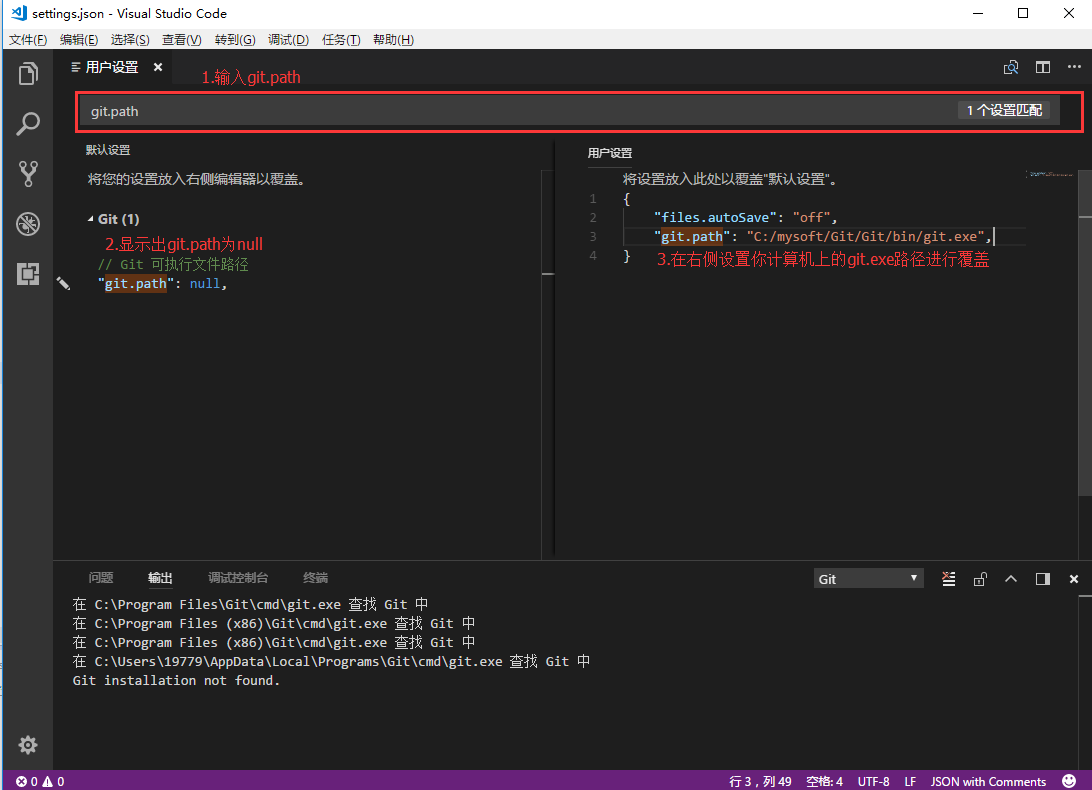
Task: Change the UTF-8 file encoding
Action: [873, 782]
